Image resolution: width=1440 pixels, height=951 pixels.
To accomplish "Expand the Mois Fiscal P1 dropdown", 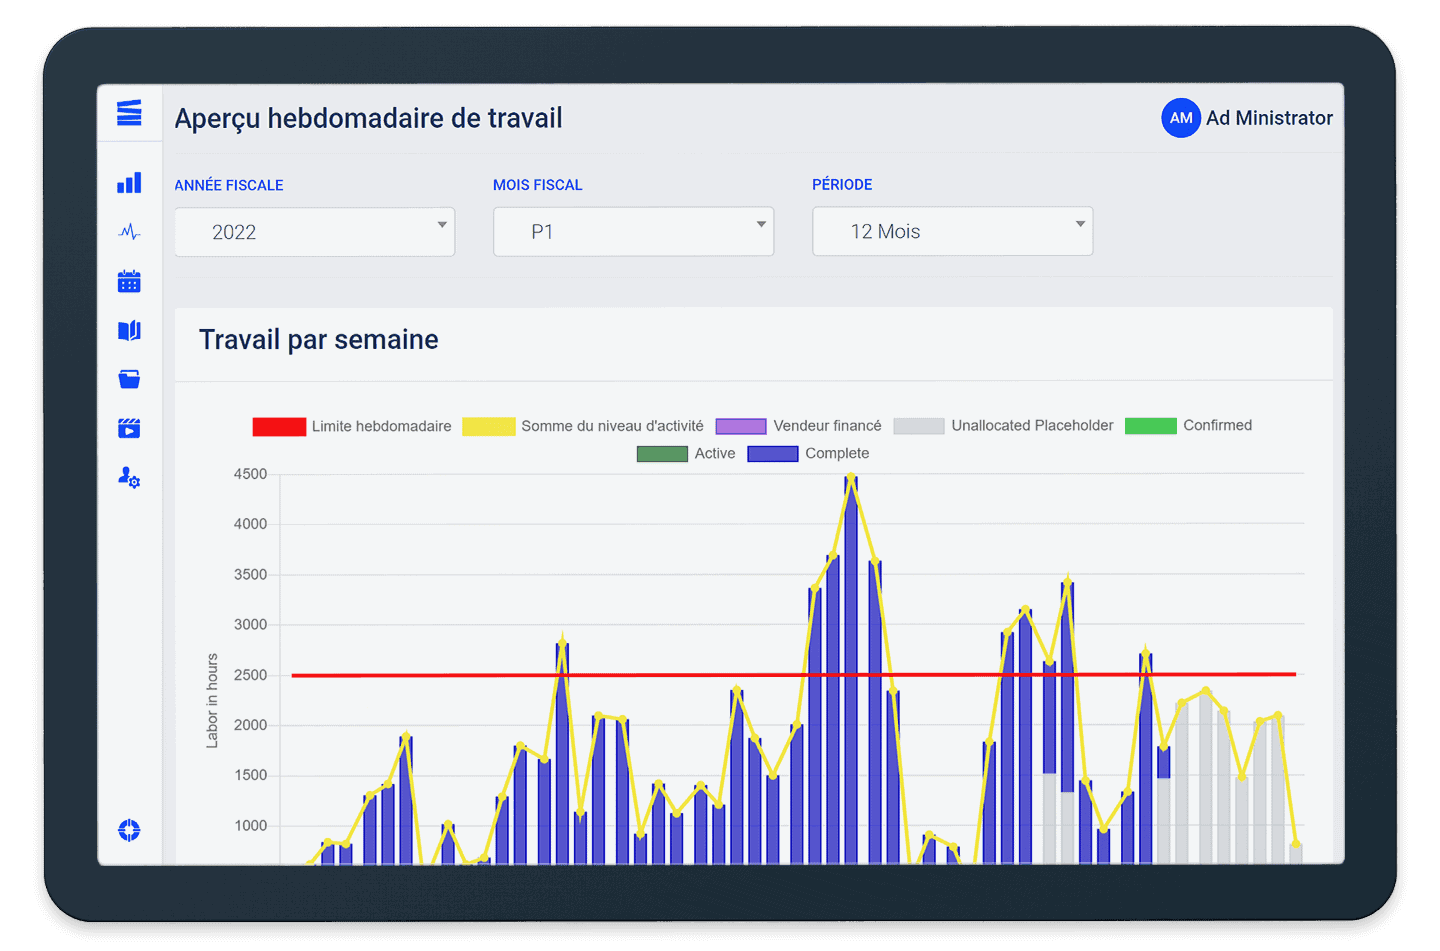I will click(633, 232).
